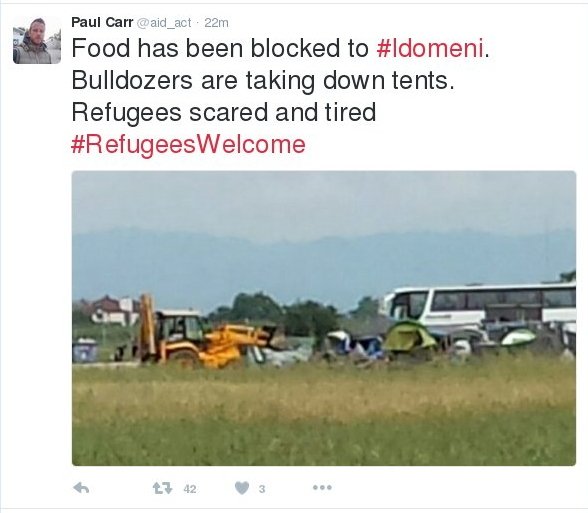Click the 22m timestamp link
The image size is (588, 513).
click(216, 23)
